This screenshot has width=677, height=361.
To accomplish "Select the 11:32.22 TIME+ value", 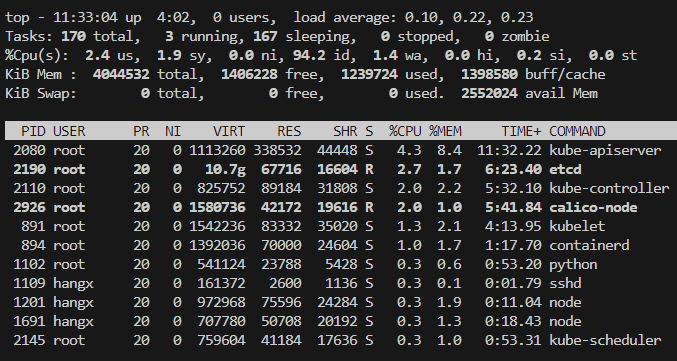I will 509,150.
